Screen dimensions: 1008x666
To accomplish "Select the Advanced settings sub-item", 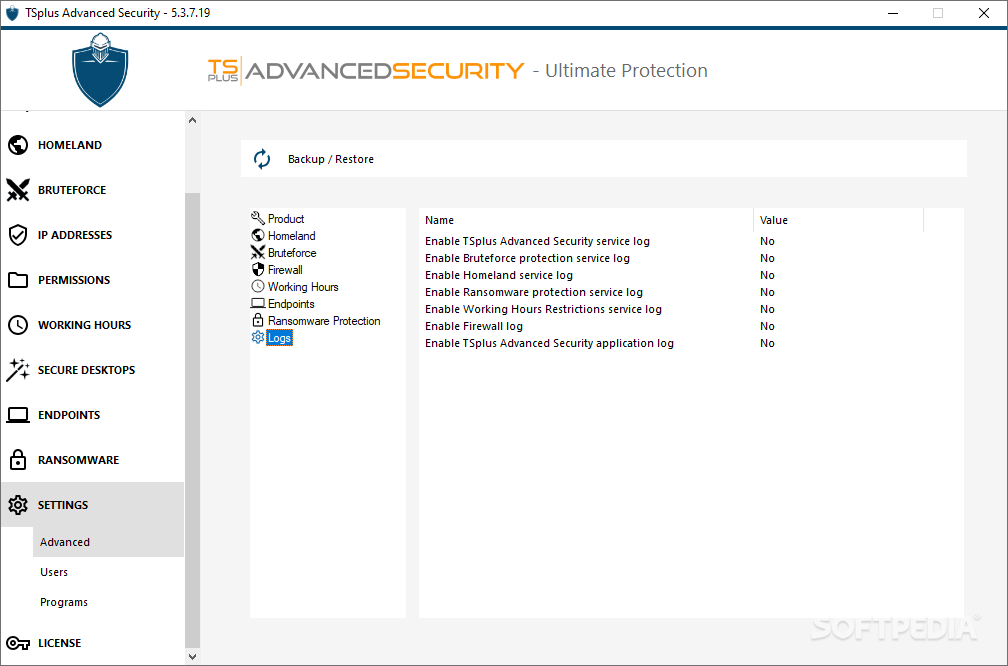I will click(x=108, y=542).
